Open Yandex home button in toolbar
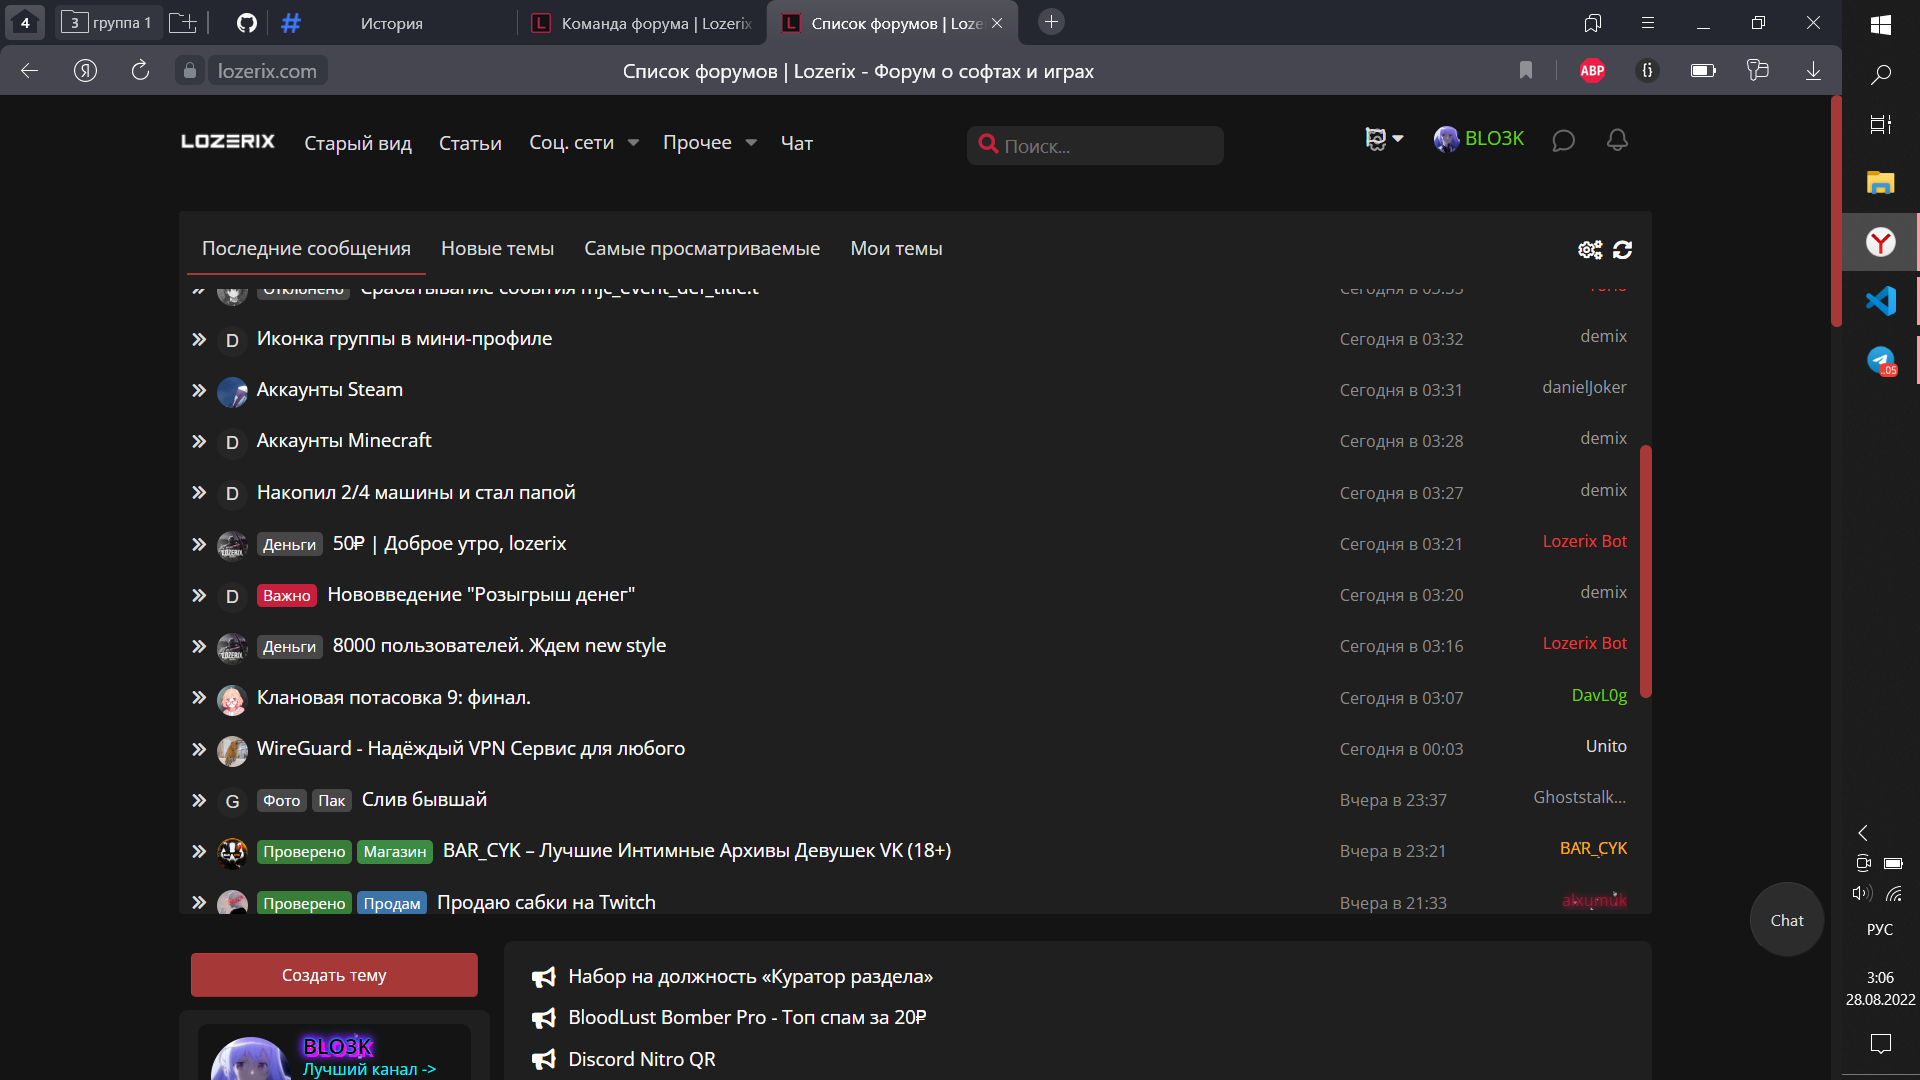This screenshot has width=1920, height=1080. click(85, 70)
